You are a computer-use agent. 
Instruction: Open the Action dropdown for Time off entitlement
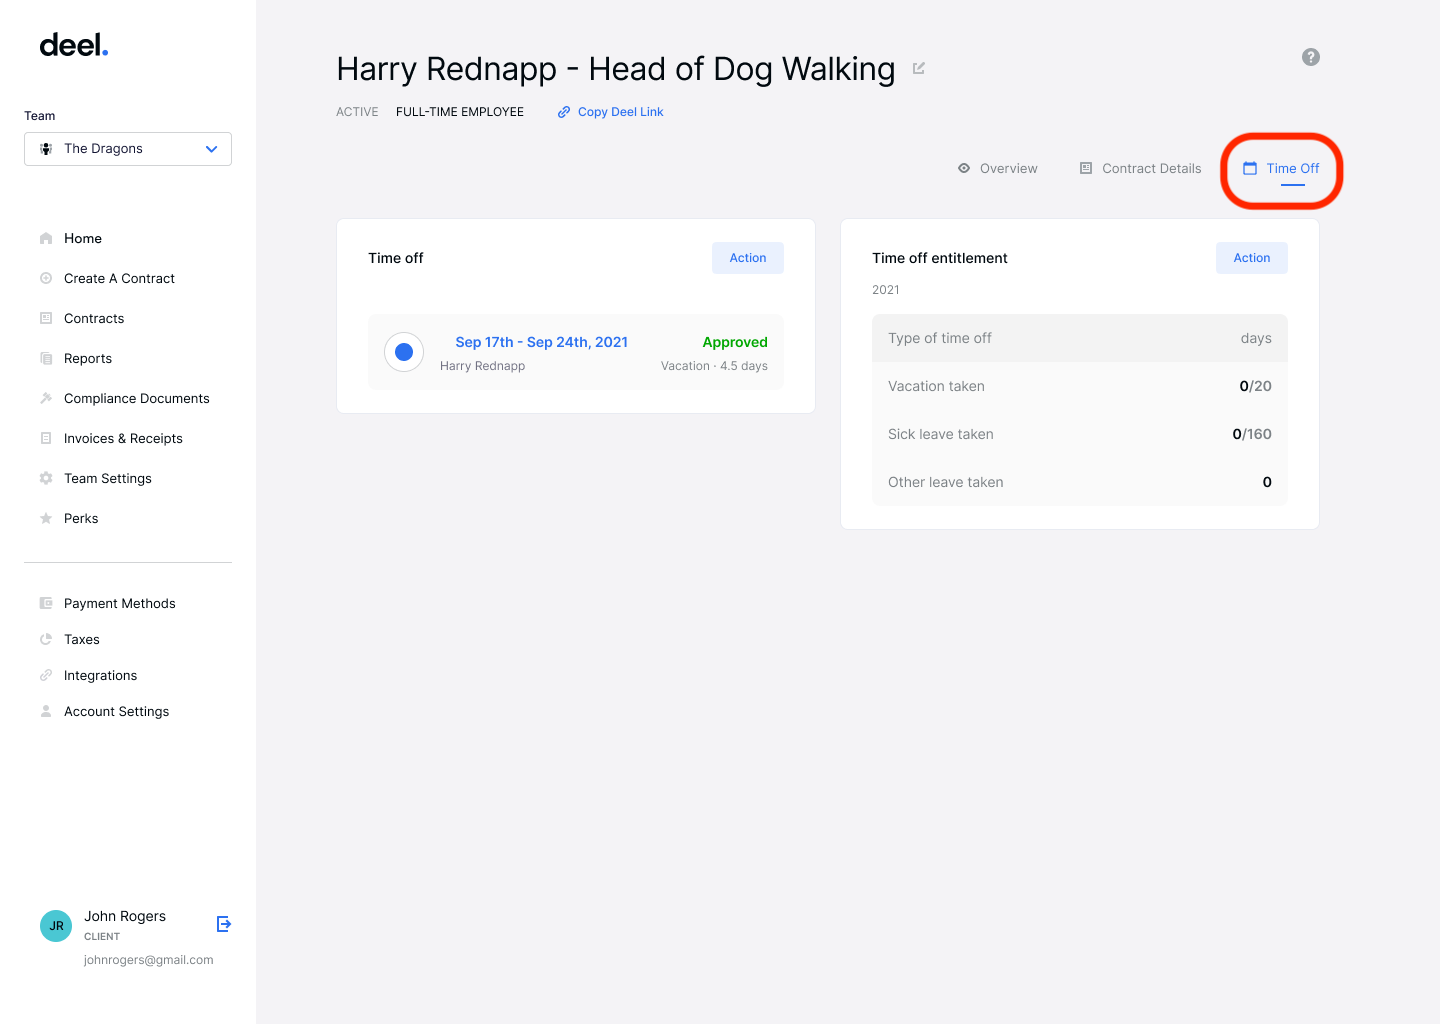(x=1251, y=257)
